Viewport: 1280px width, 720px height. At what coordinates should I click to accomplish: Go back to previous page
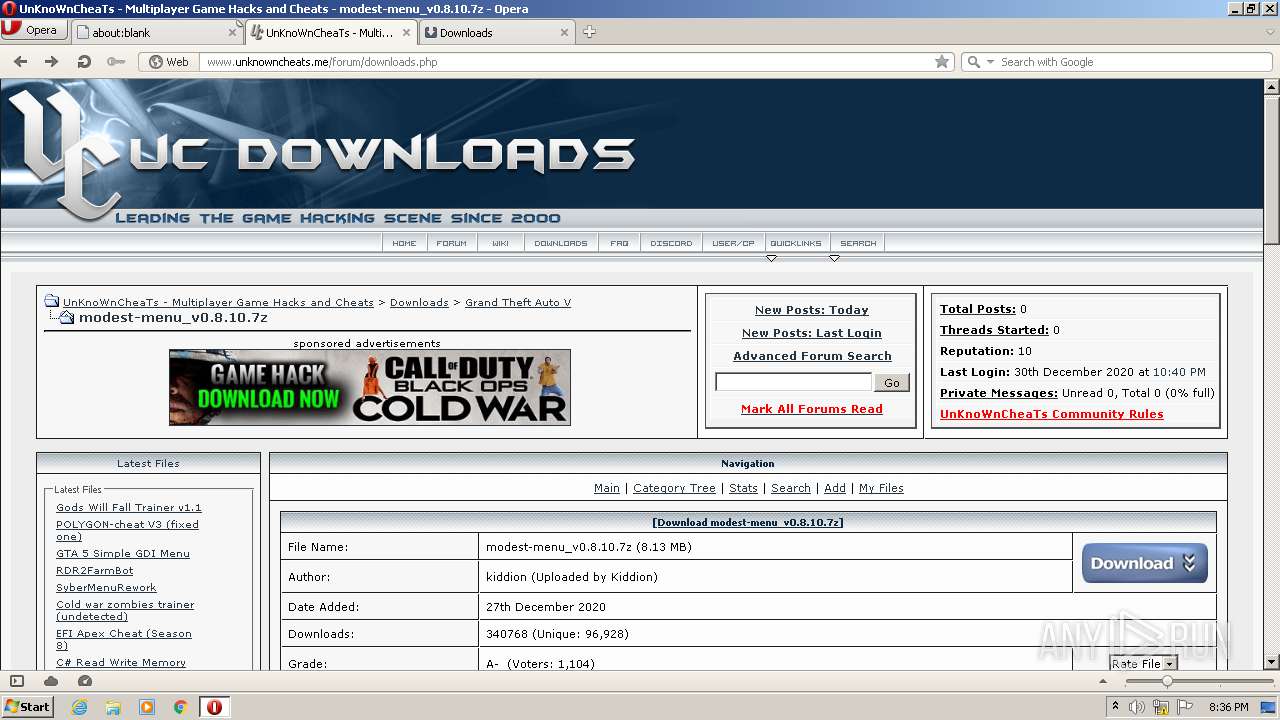click(x=20, y=61)
